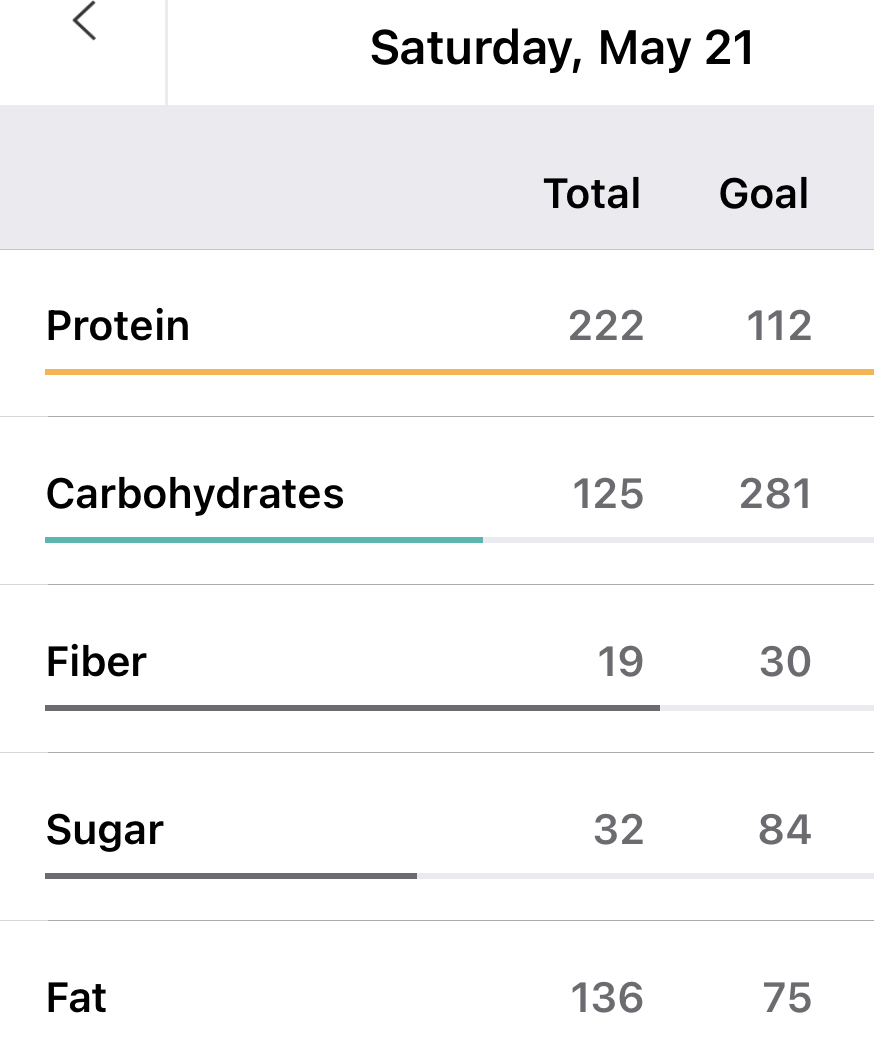Select the Goal column header

click(x=764, y=193)
